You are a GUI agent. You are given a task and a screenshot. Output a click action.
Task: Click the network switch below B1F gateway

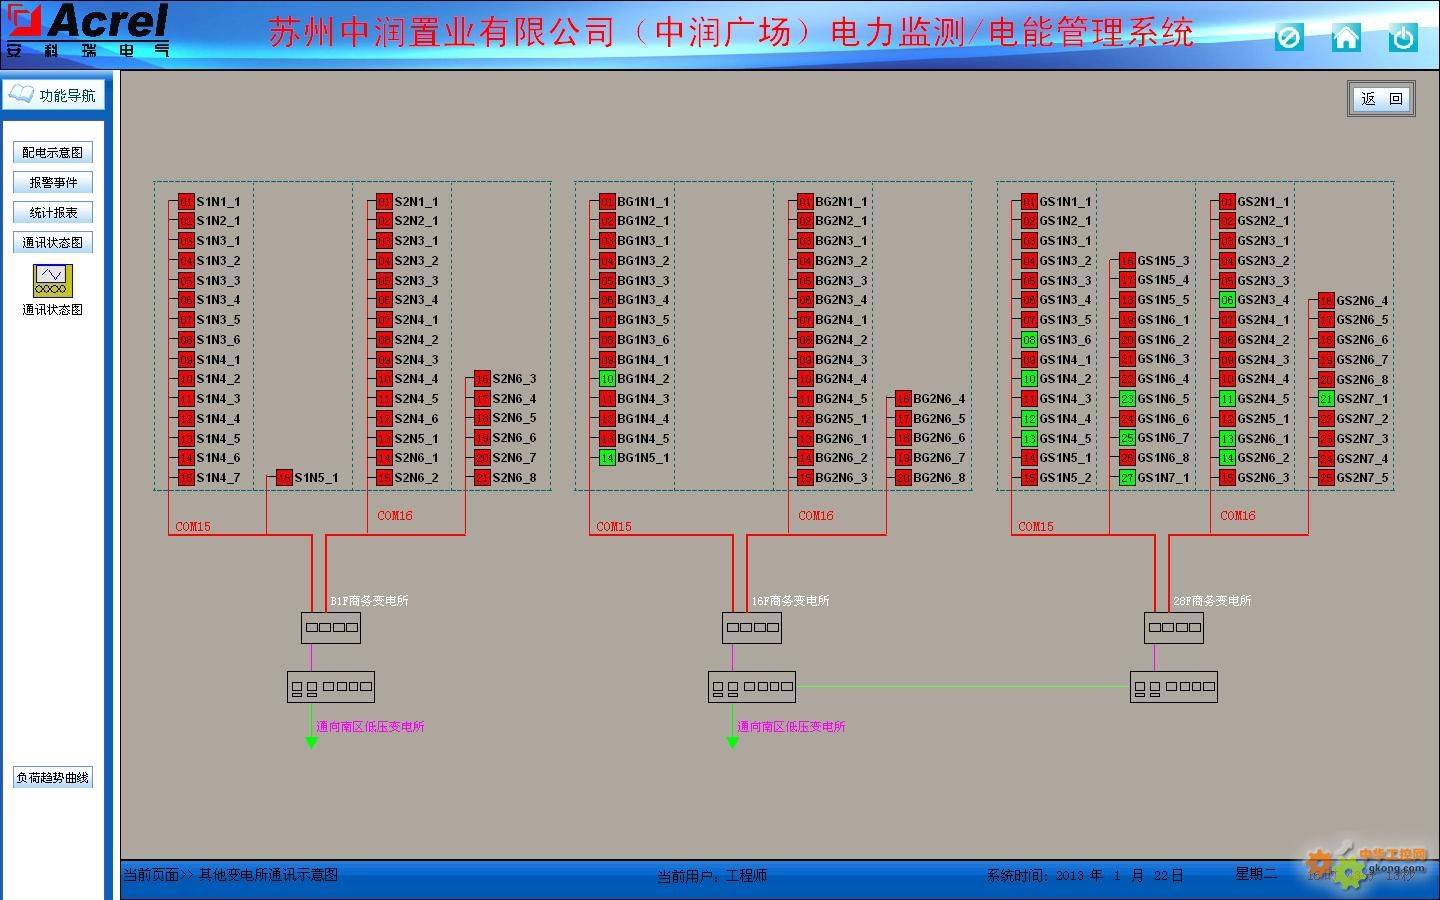pyautogui.click(x=331, y=686)
